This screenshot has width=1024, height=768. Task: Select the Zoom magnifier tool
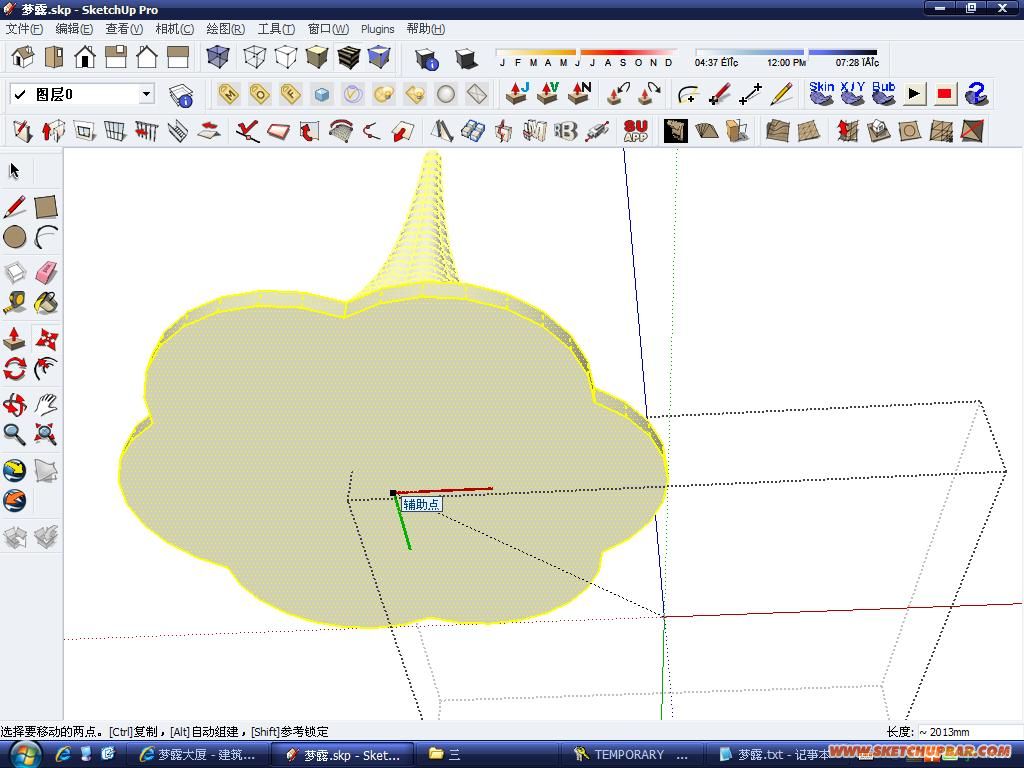tap(14, 434)
